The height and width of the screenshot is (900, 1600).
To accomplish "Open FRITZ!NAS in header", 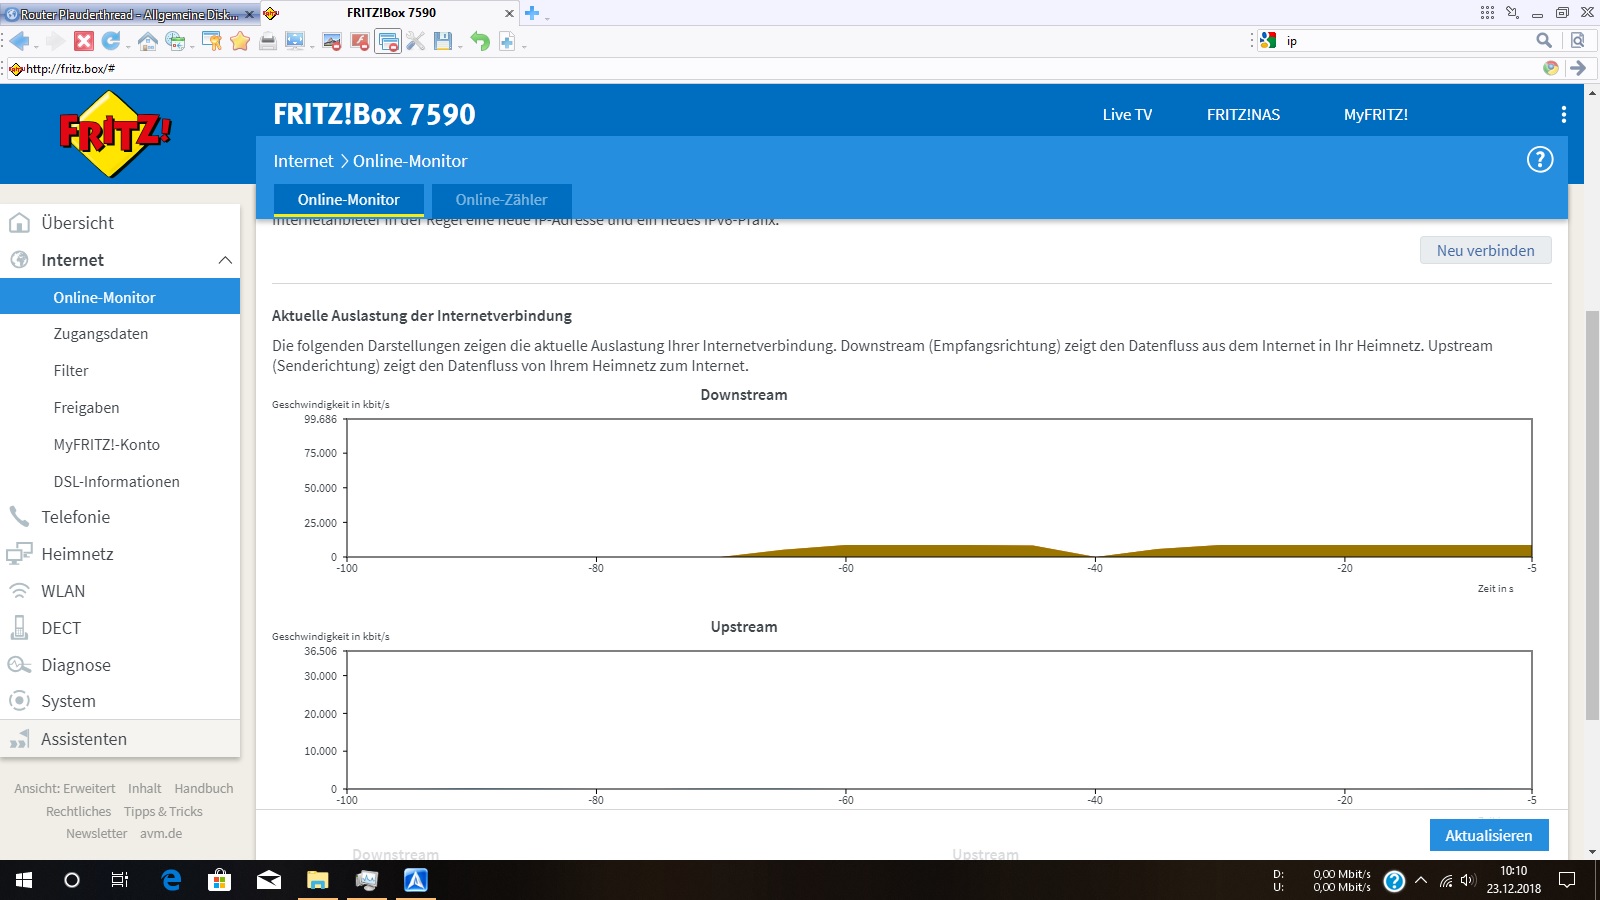I will point(1243,115).
